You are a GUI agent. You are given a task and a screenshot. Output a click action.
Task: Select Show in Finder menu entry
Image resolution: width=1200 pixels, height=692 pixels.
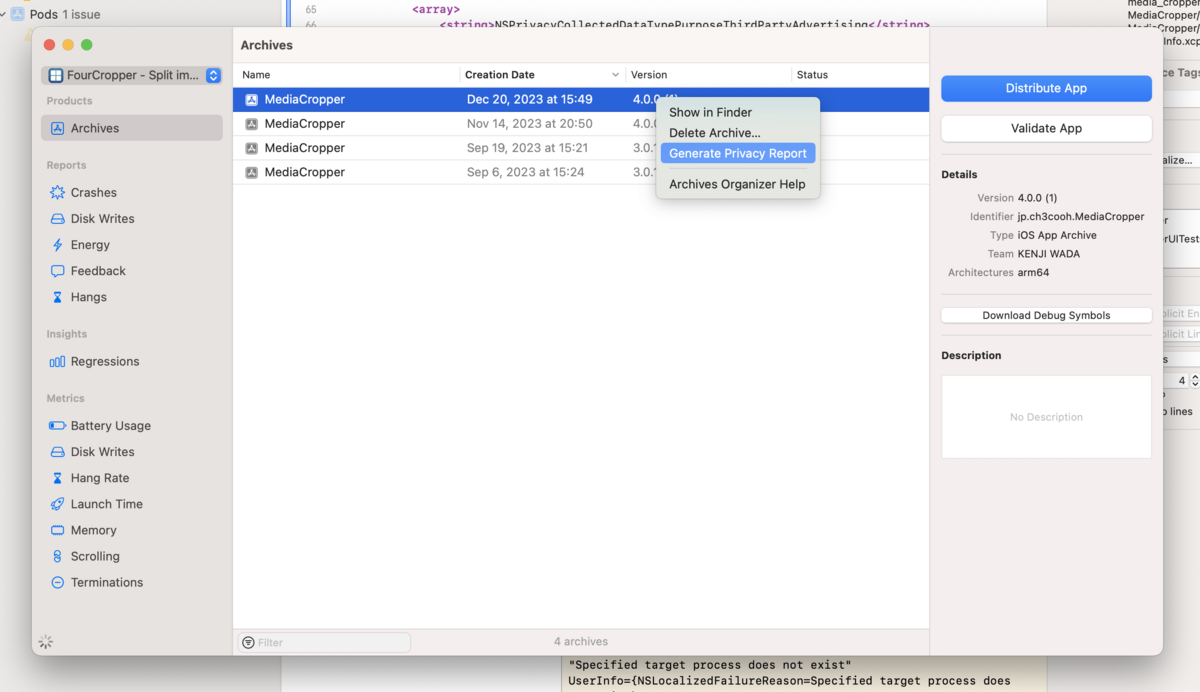(x=710, y=113)
